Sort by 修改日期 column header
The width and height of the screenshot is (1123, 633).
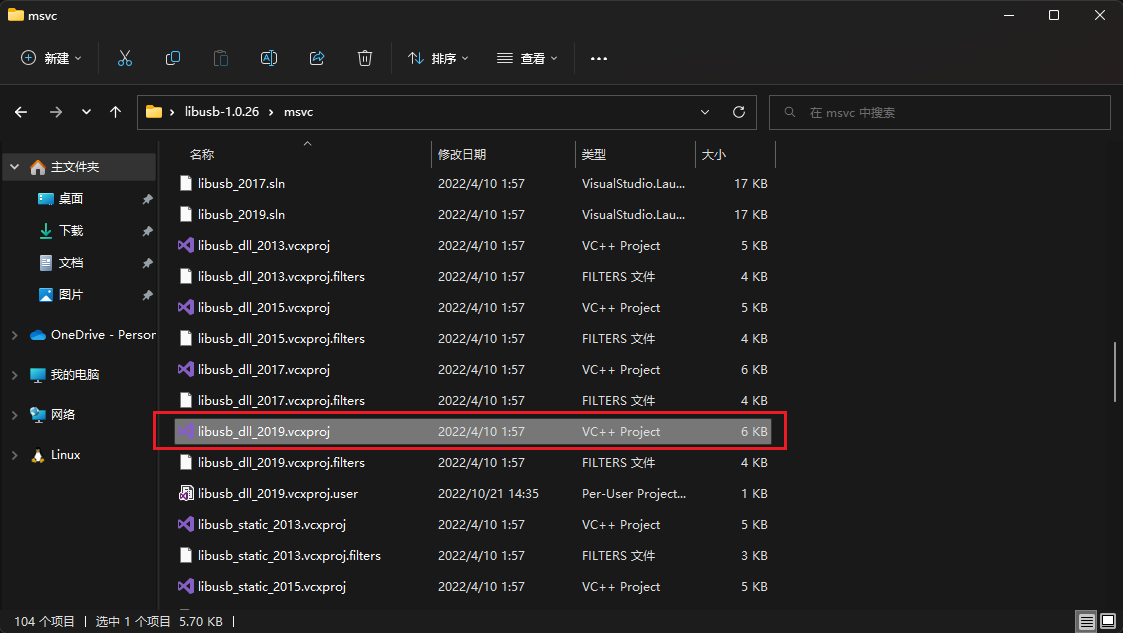click(462, 154)
